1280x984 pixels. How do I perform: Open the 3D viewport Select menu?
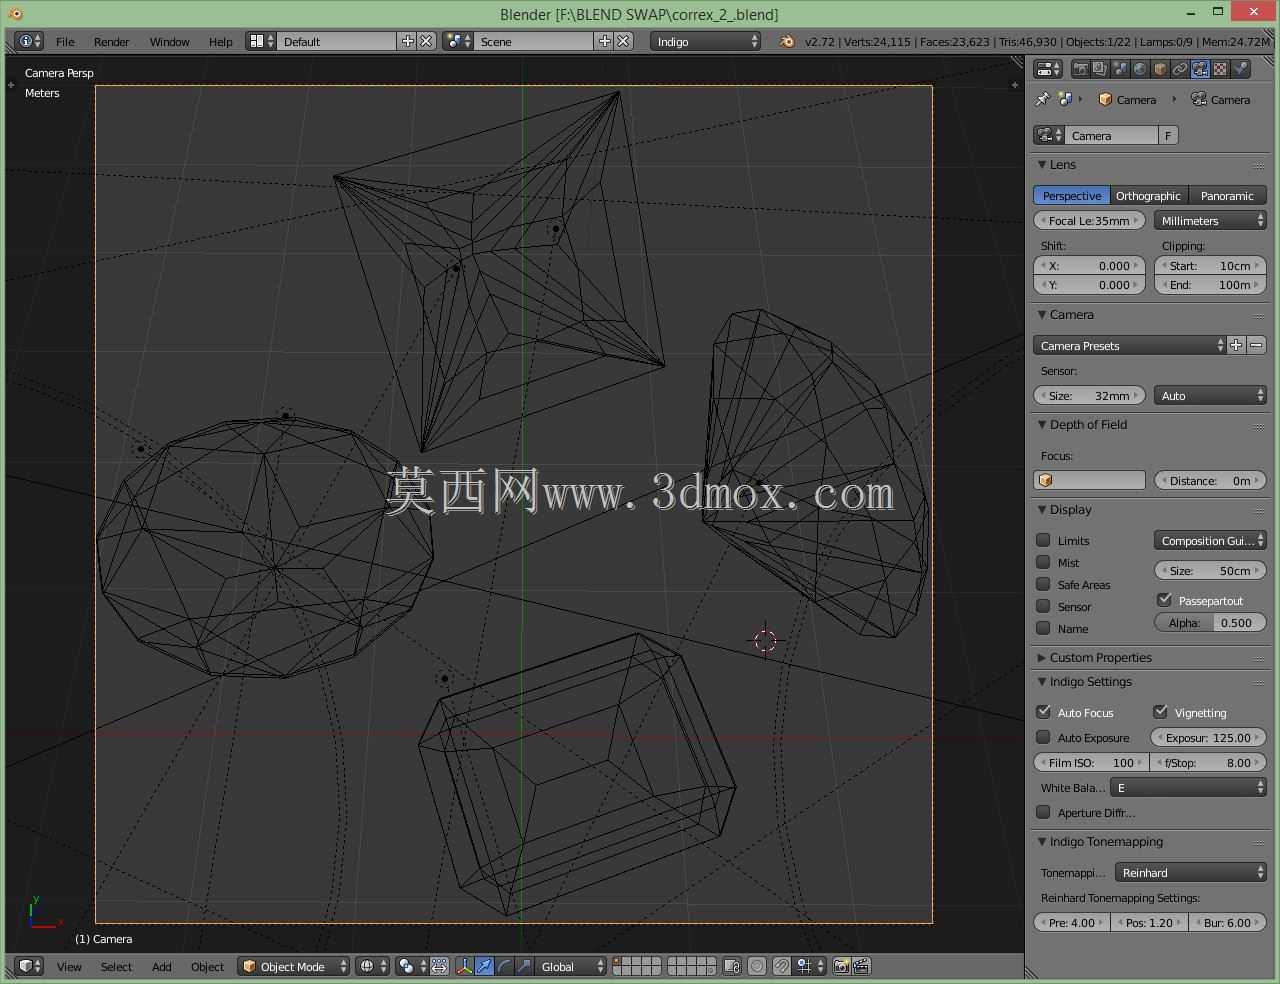pos(116,966)
